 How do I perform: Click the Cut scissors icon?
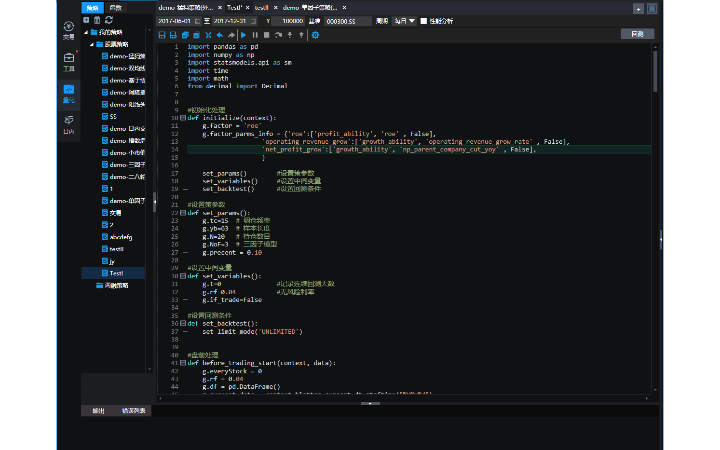[208, 35]
